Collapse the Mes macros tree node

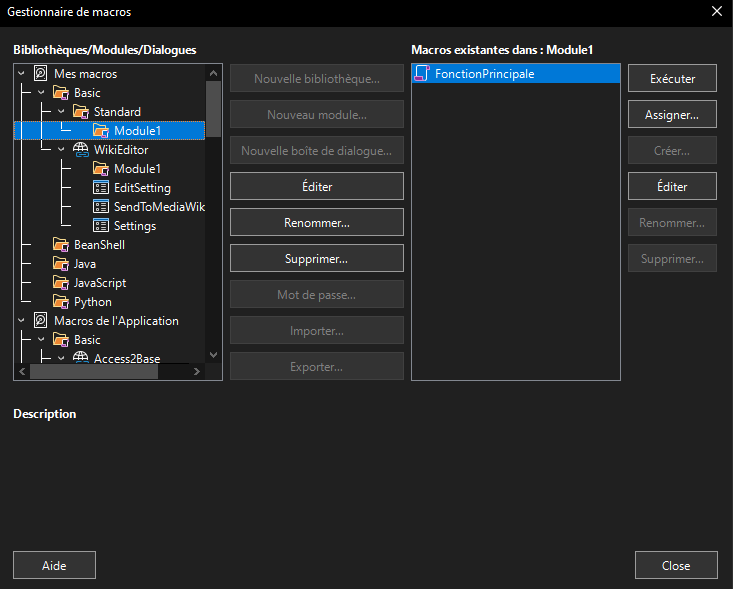[x=22, y=74]
